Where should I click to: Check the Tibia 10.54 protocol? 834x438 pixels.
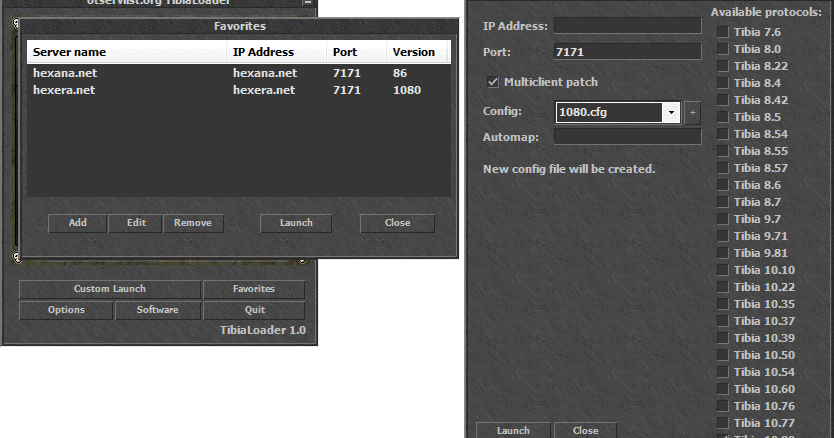click(x=722, y=372)
